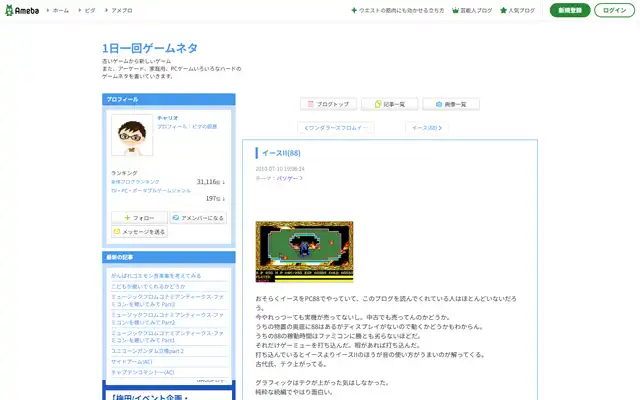Open the パソゲー theme link
This screenshot has height=400, width=640.
(x=290, y=178)
